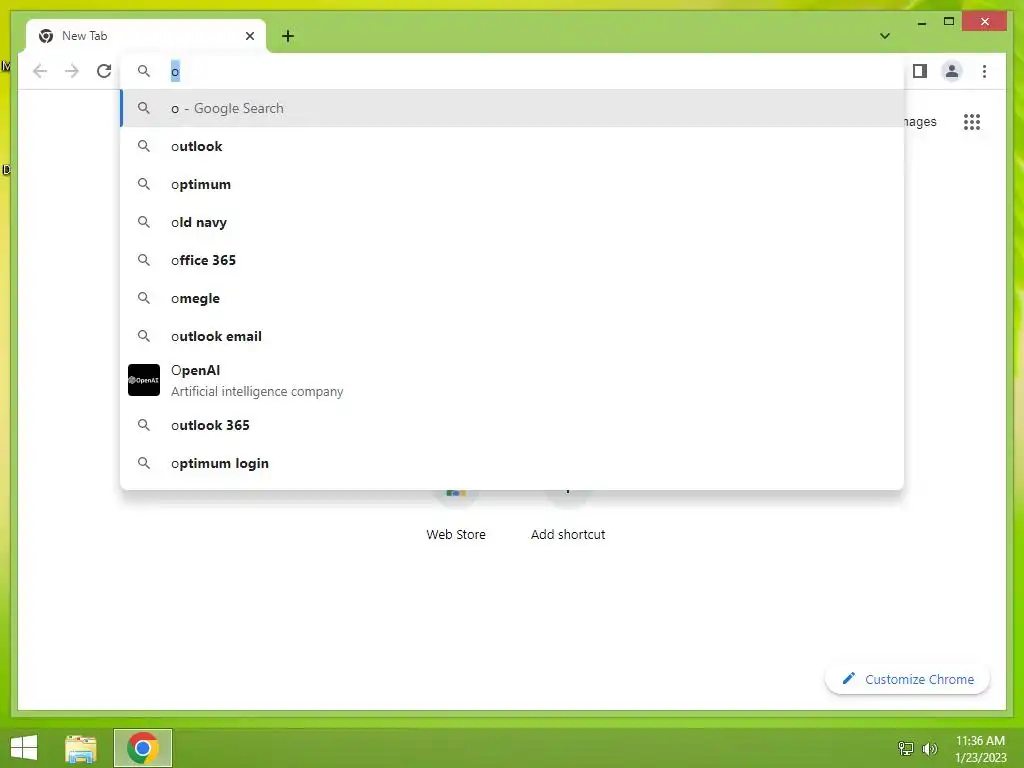The height and width of the screenshot is (768, 1024).
Task: Open the side panel icon
Action: 920,71
